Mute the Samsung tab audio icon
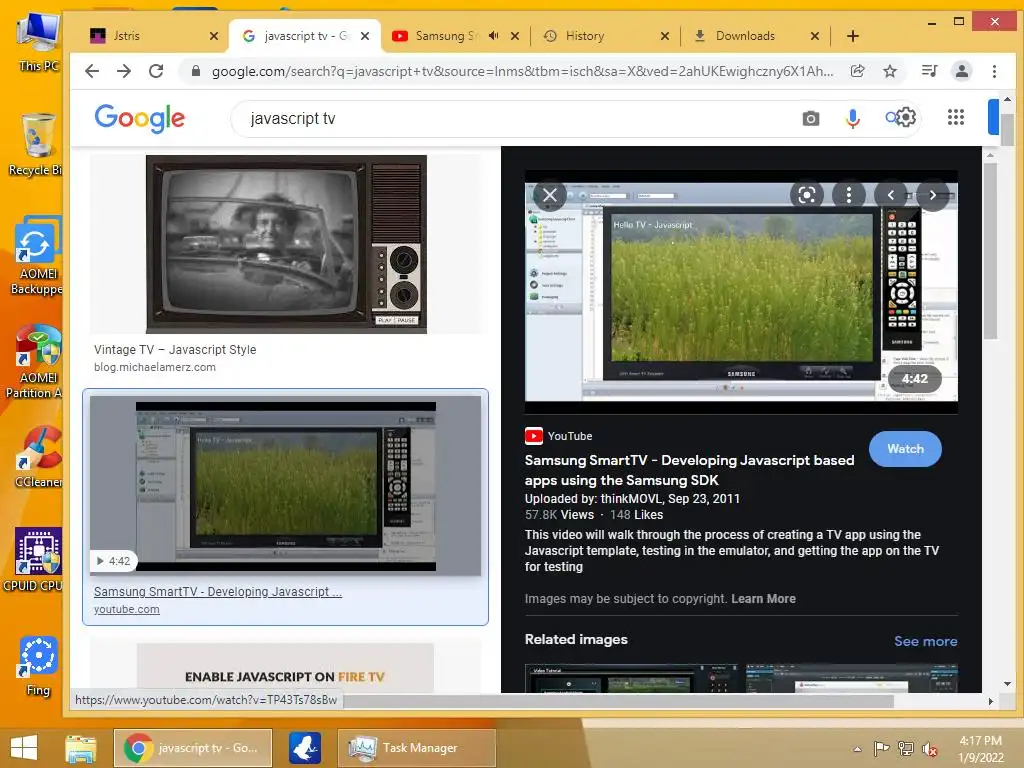 [494, 36]
